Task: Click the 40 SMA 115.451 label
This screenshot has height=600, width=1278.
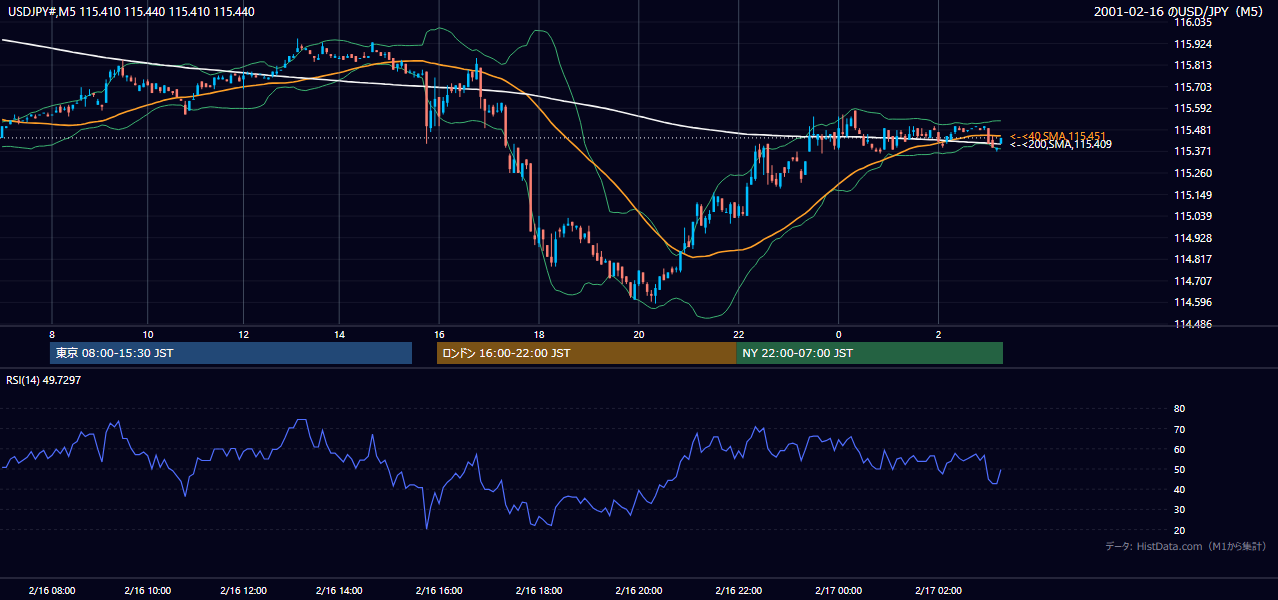Action: point(1060,136)
